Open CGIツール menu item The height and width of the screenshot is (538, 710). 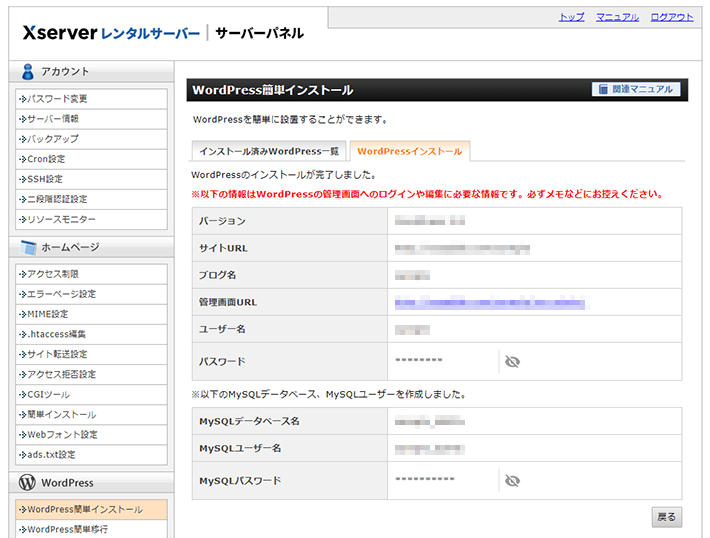coord(91,394)
